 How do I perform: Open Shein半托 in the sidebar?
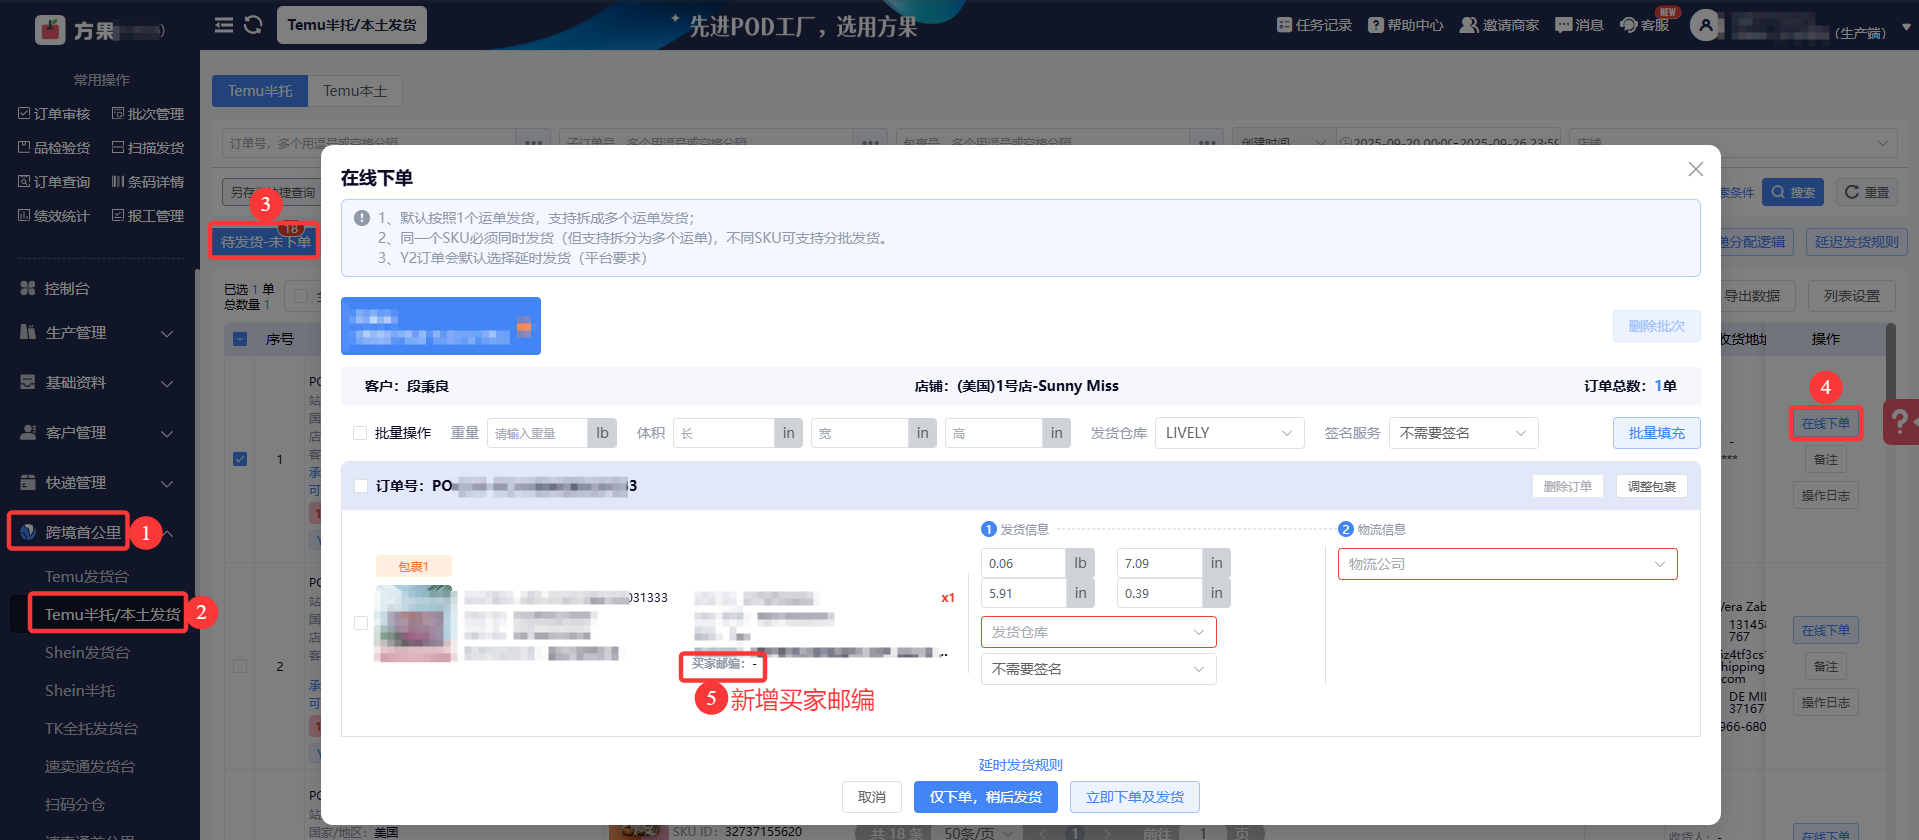coord(80,691)
